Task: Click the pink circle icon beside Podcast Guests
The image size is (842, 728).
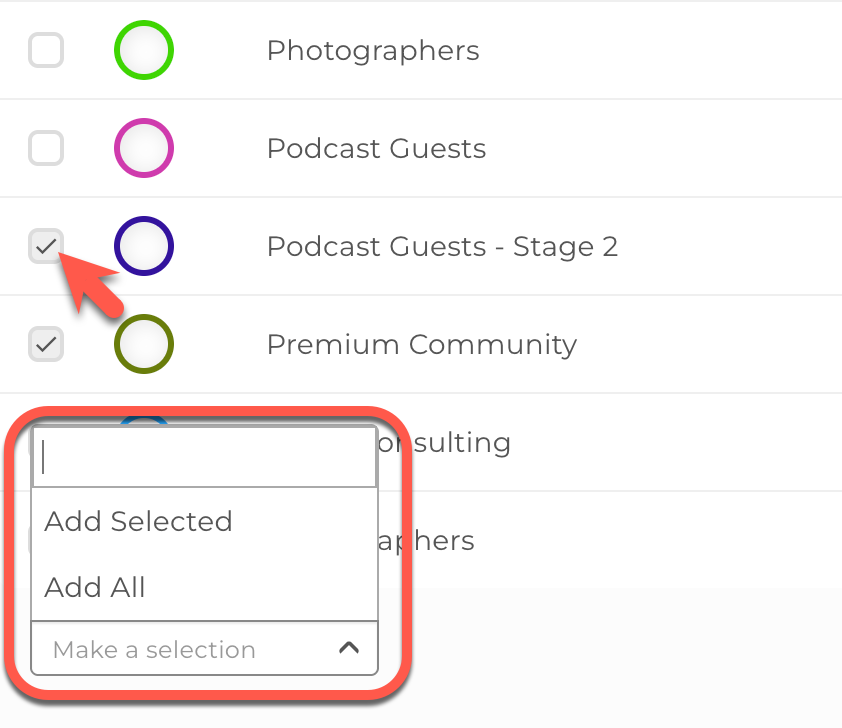Action: click(x=144, y=148)
